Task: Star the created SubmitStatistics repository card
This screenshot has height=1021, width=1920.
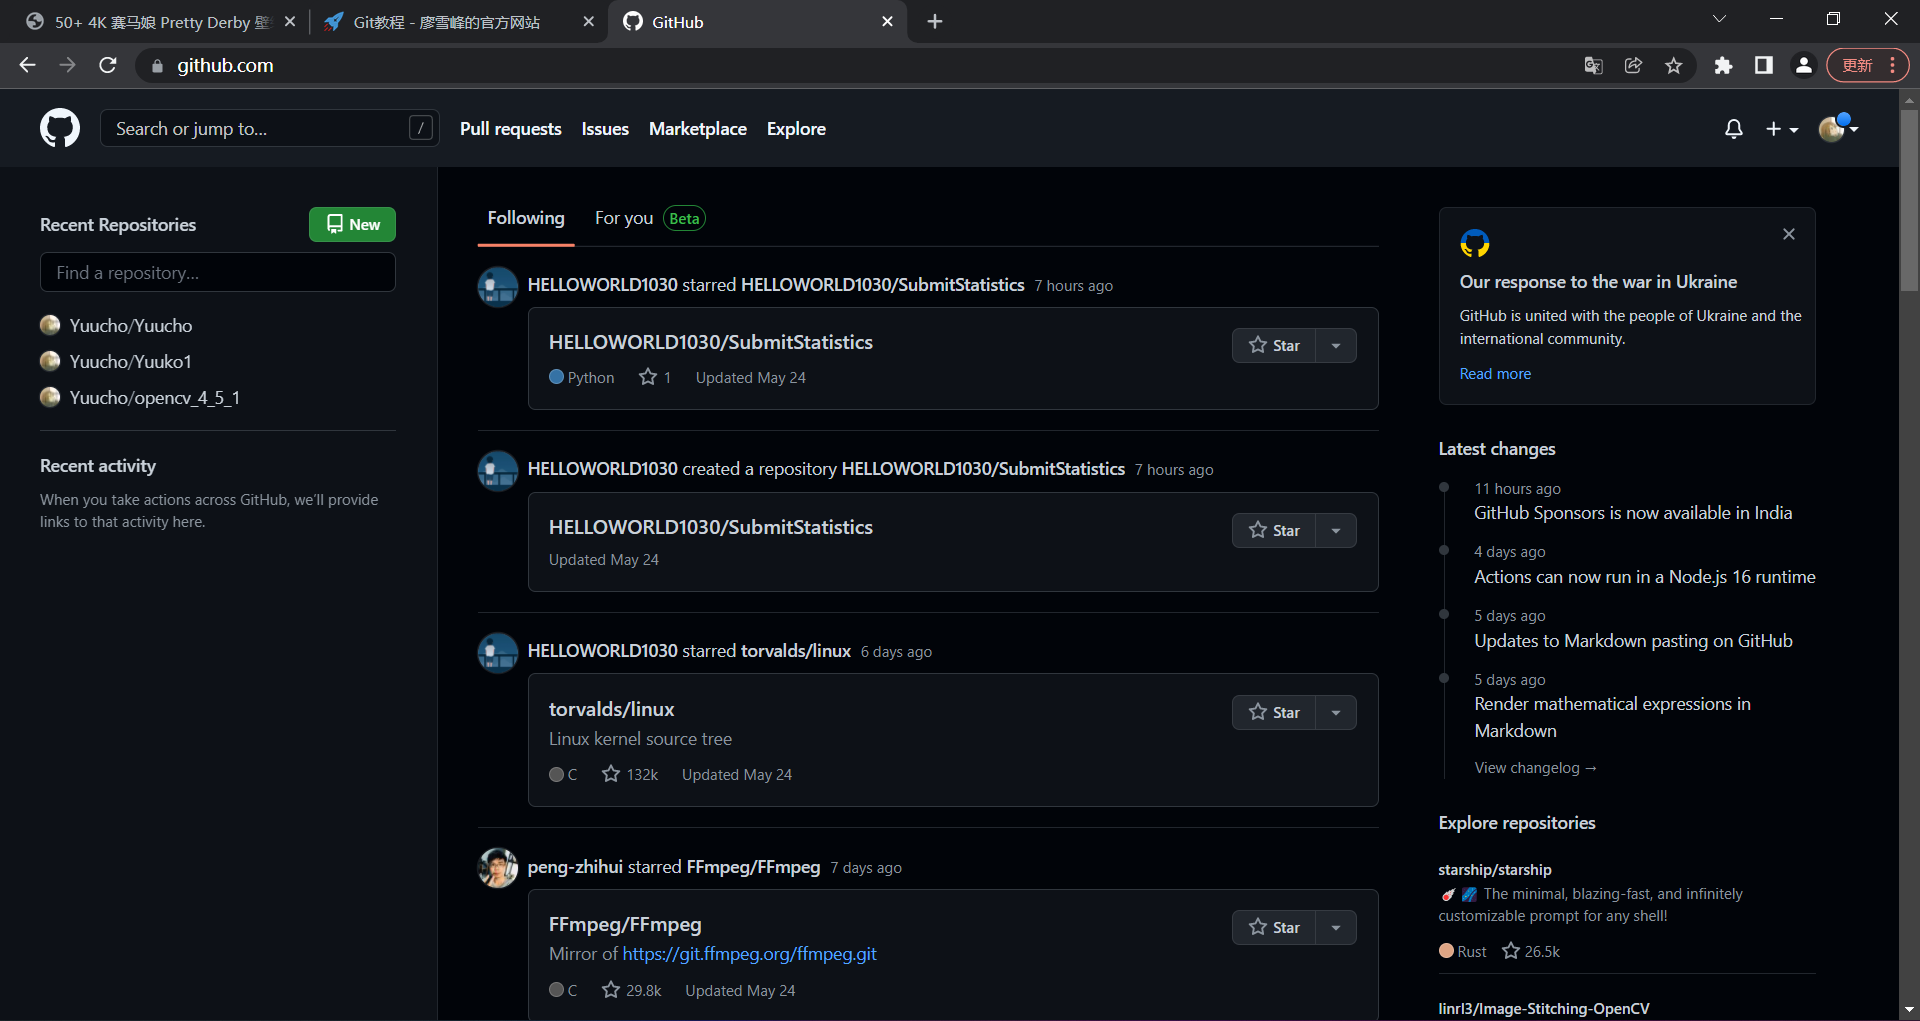Action: pos(1274,530)
